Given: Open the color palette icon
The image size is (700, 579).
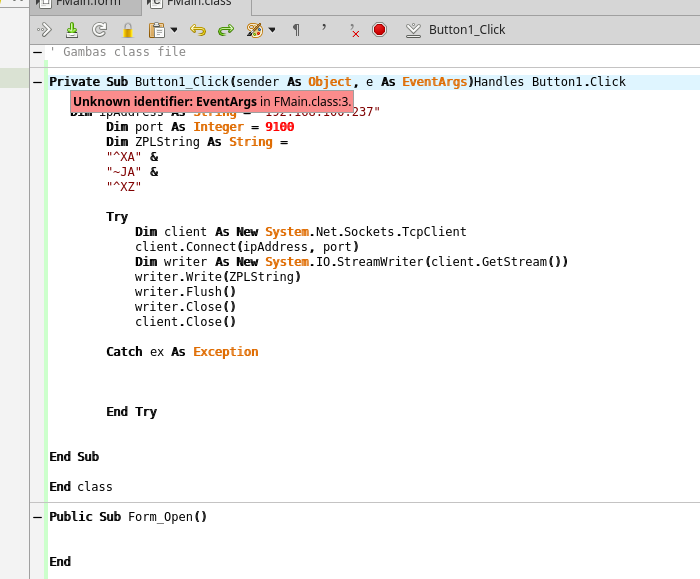Looking at the screenshot, I should [x=254, y=30].
